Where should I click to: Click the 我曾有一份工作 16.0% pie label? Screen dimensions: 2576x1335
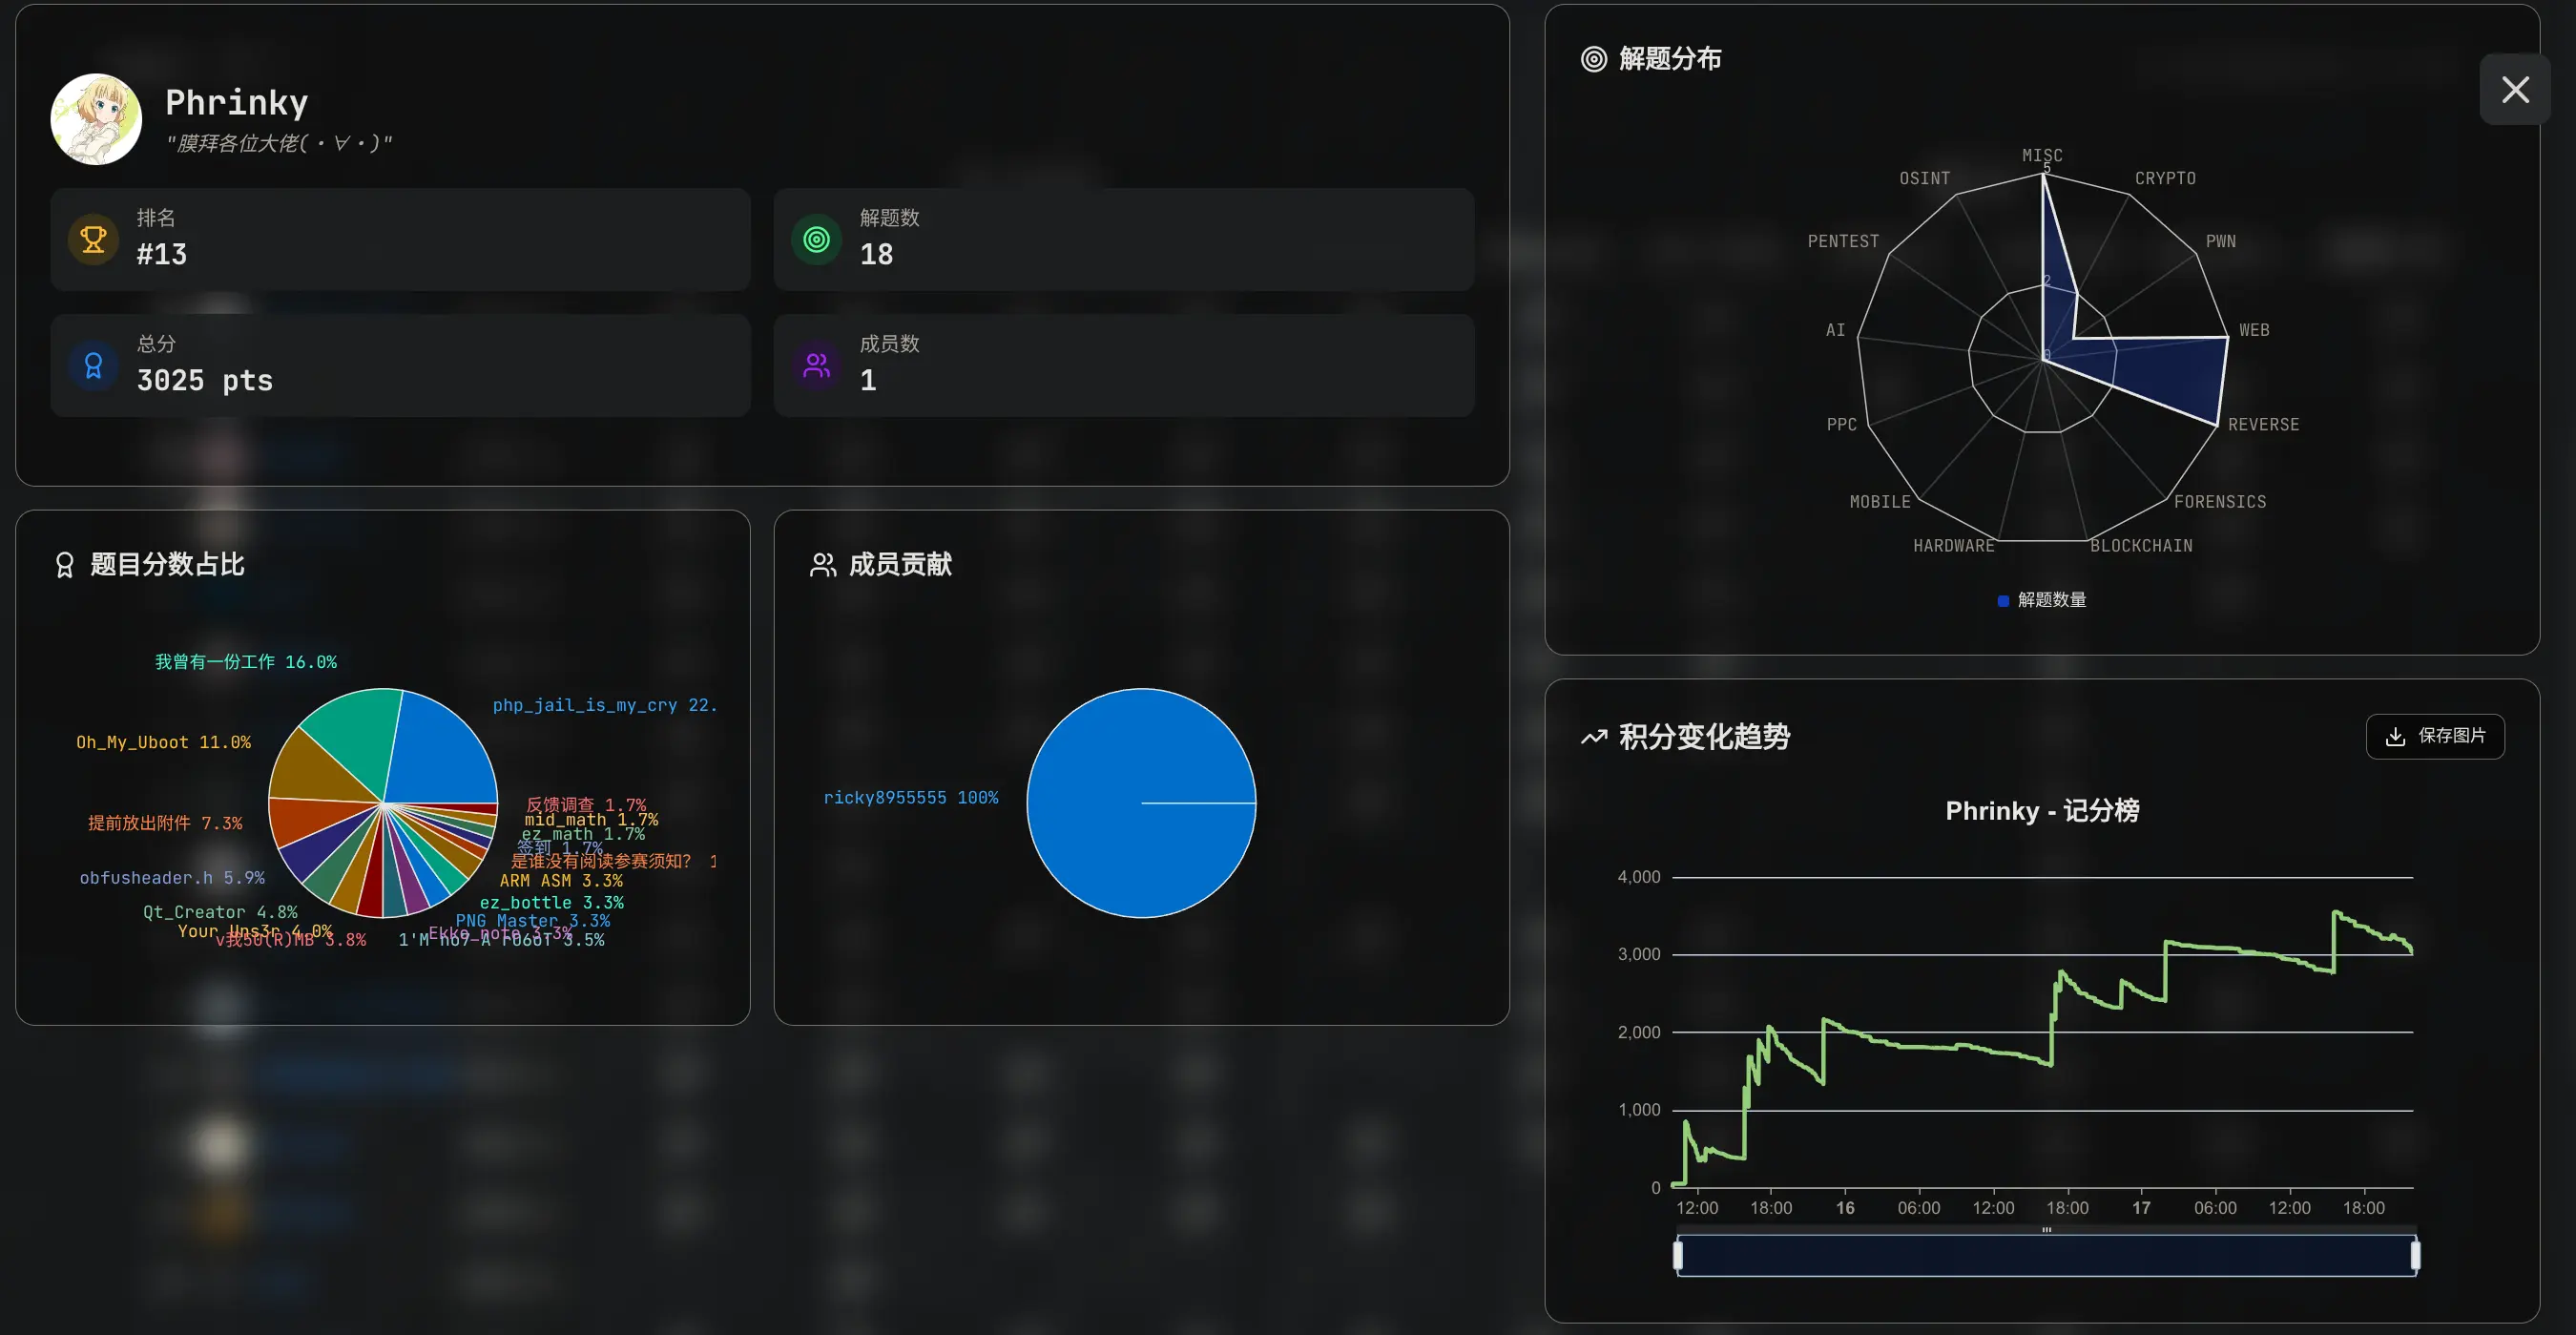pyautogui.click(x=246, y=662)
